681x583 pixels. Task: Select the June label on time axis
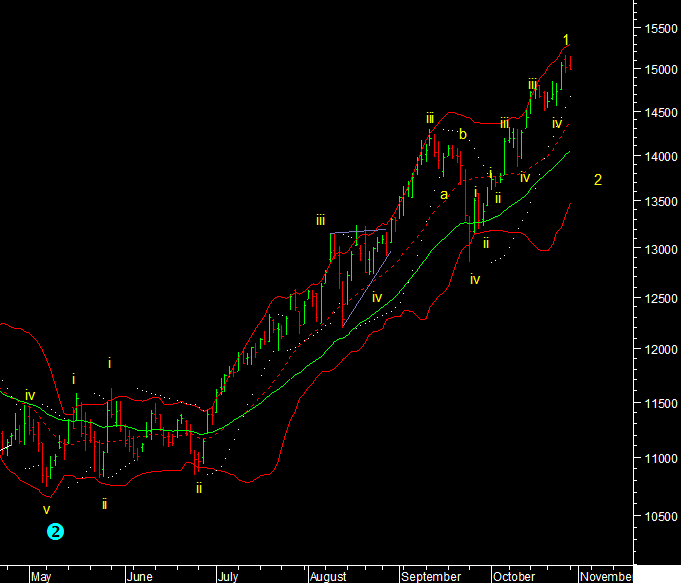(x=139, y=577)
